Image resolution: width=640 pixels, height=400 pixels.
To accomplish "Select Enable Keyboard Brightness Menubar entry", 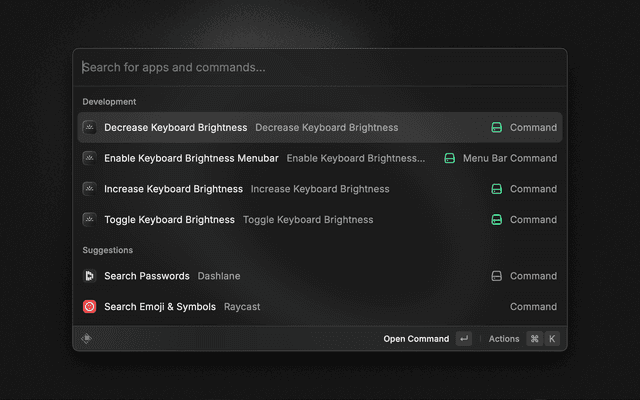I will point(193,158).
